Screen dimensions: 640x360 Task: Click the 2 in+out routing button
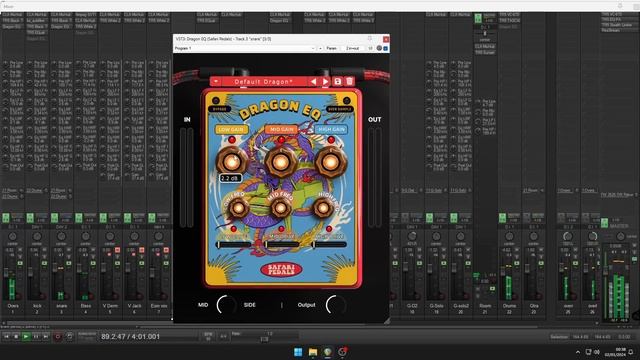[352, 48]
